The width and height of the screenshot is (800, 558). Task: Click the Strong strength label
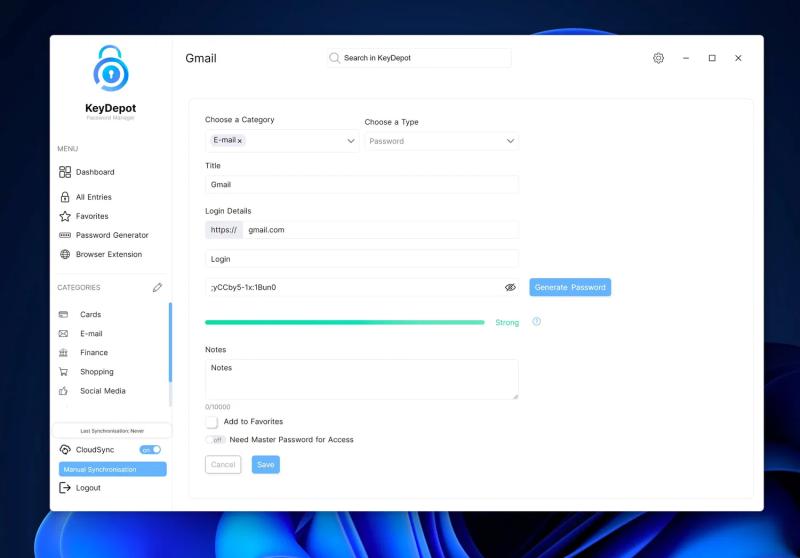click(x=507, y=322)
